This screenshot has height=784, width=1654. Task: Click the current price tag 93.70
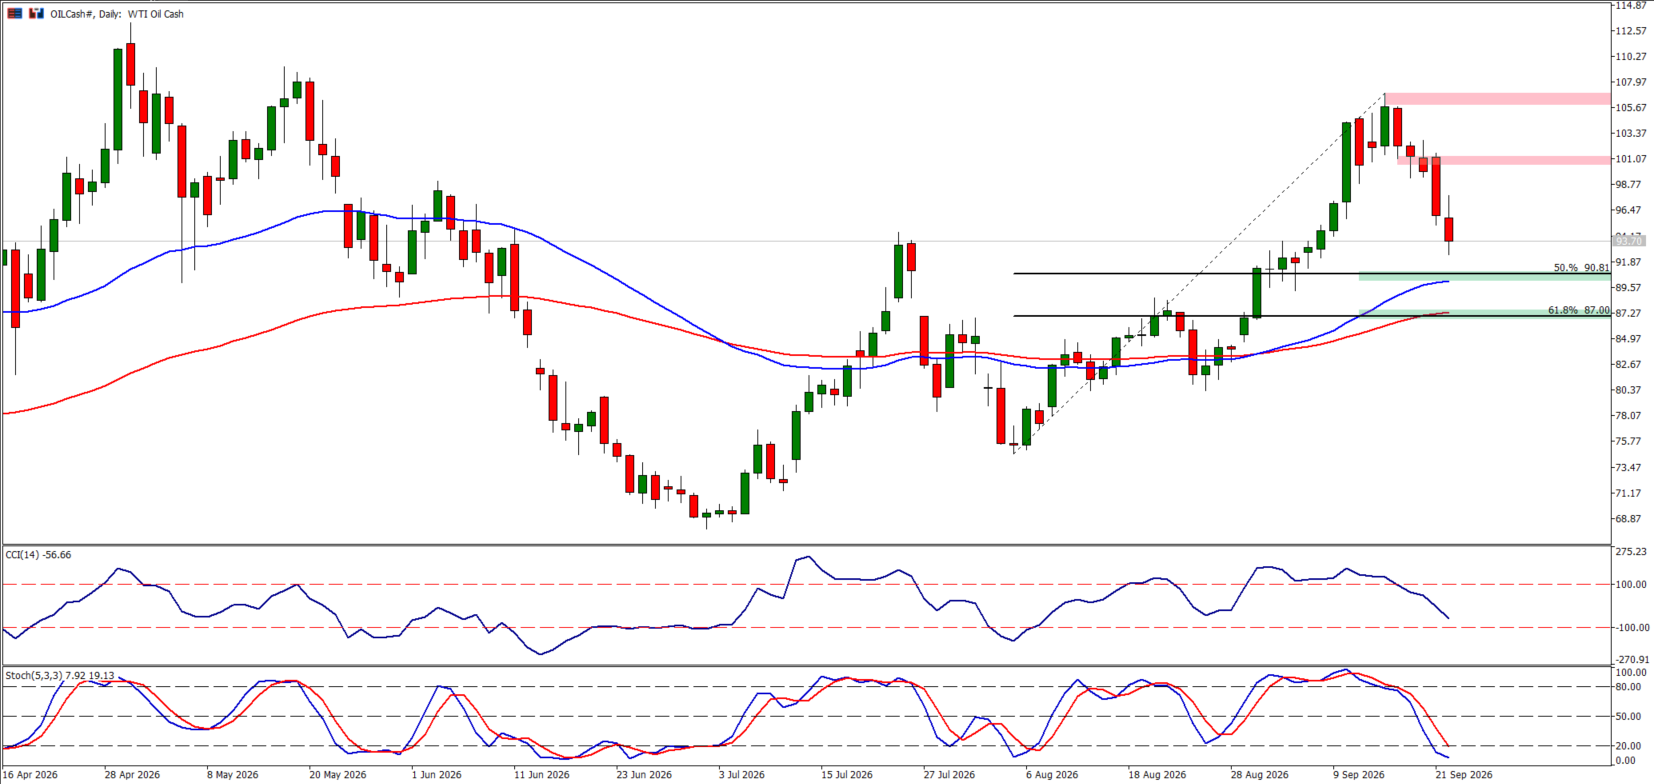coord(1629,241)
